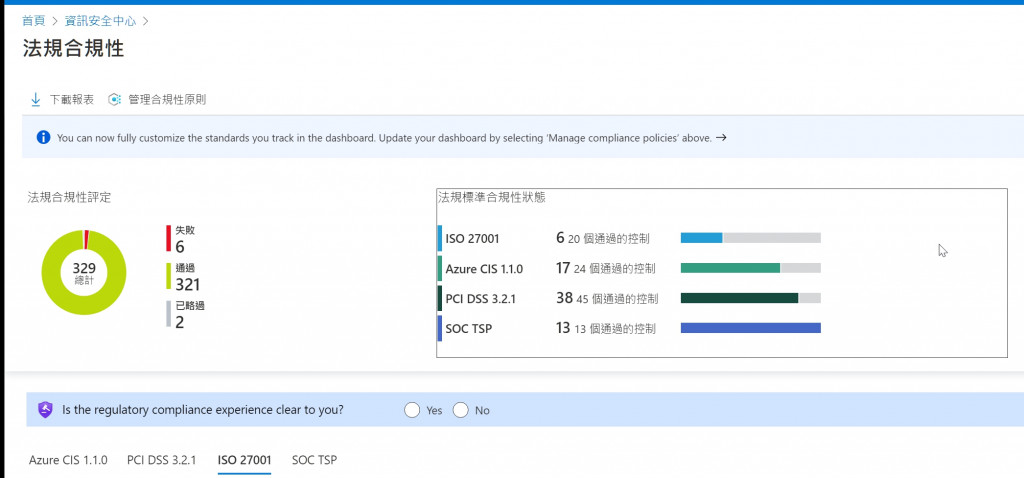Click ISO 27001 in compliance status list

[472, 239]
